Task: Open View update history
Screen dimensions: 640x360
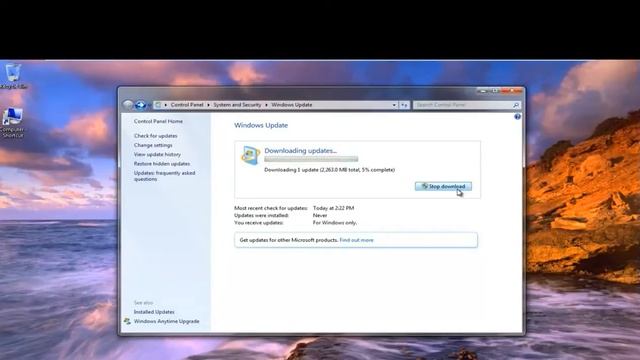Action: coord(157,155)
